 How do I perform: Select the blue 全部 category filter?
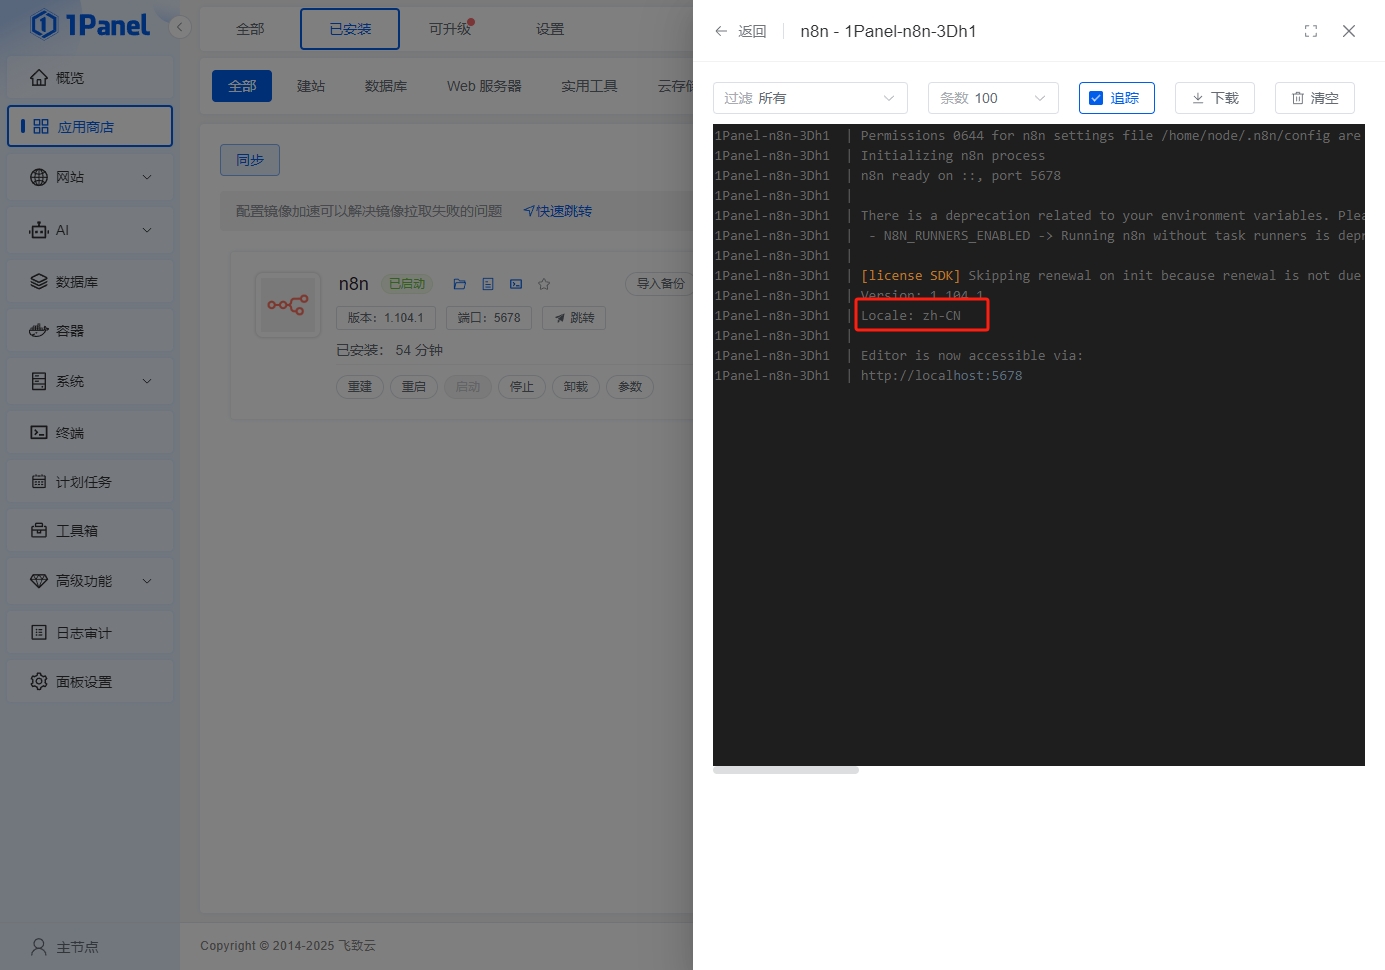pos(242,86)
